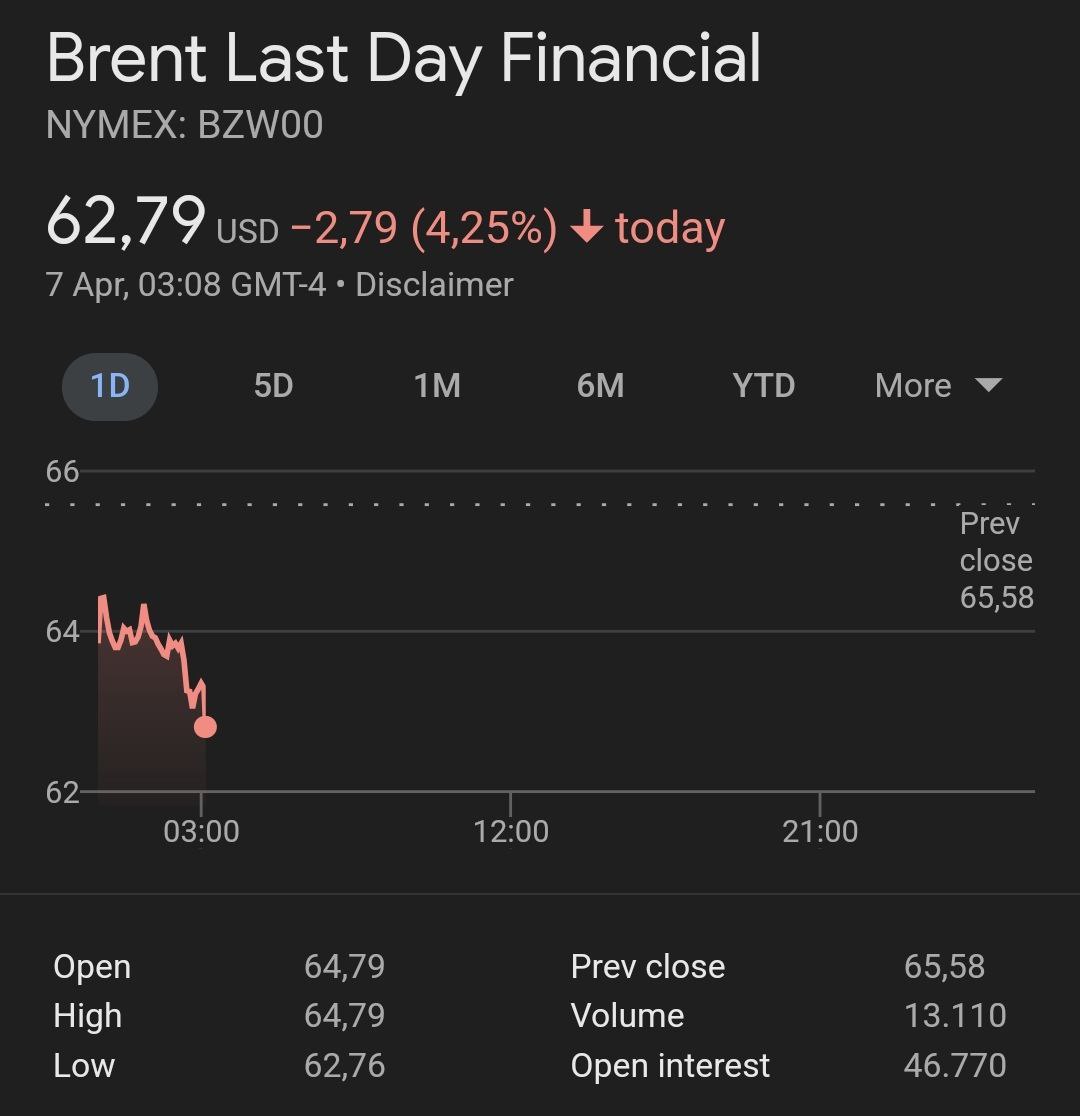Screen dimensions: 1080x1116
Task: Switch to the 5D chart range
Action: point(273,386)
